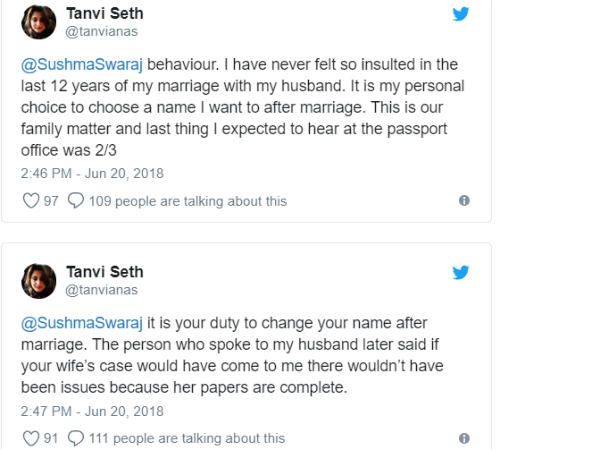Click Tanvi Seth name on second tweet
The width and height of the screenshot is (600, 450).
coord(105,272)
